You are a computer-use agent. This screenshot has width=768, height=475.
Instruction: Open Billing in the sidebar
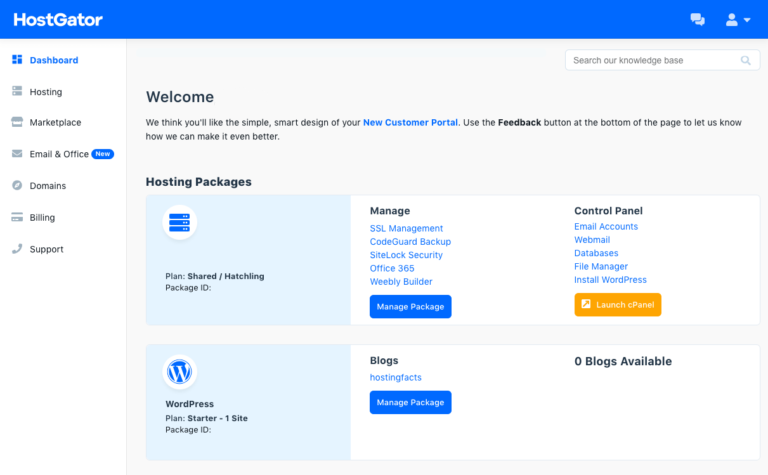pyautogui.click(x=42, y=217)
